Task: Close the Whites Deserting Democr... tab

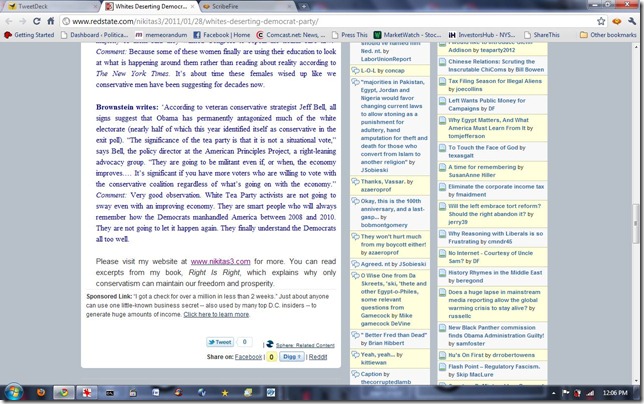Action: 192,6
